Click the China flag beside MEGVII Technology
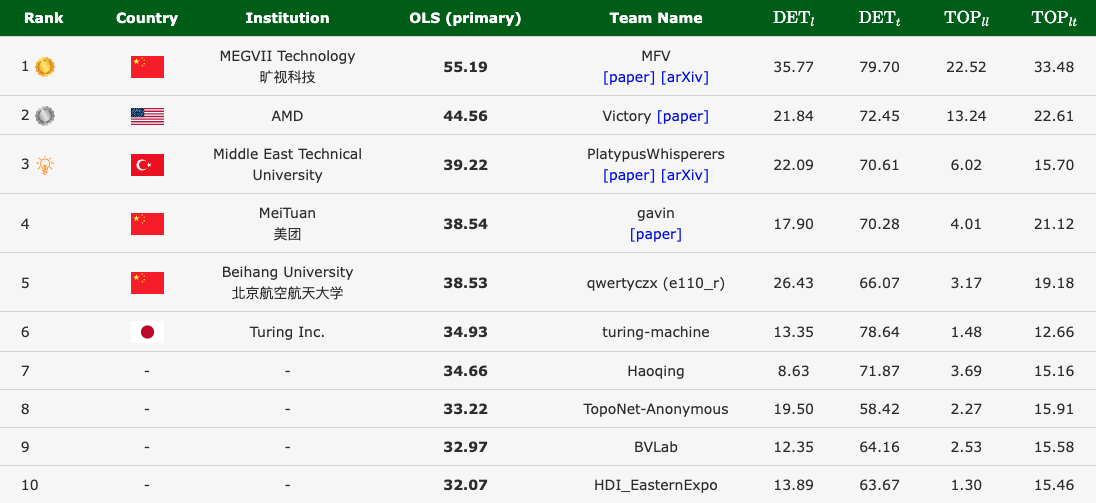The image size is (1096, 503). pos(147,67)
